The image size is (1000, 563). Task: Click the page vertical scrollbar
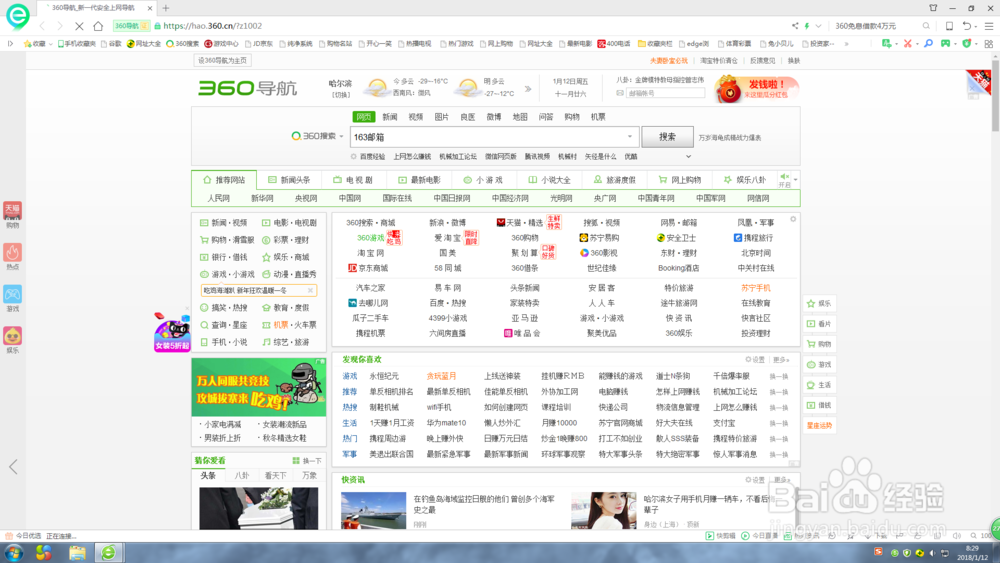(995, 96)
